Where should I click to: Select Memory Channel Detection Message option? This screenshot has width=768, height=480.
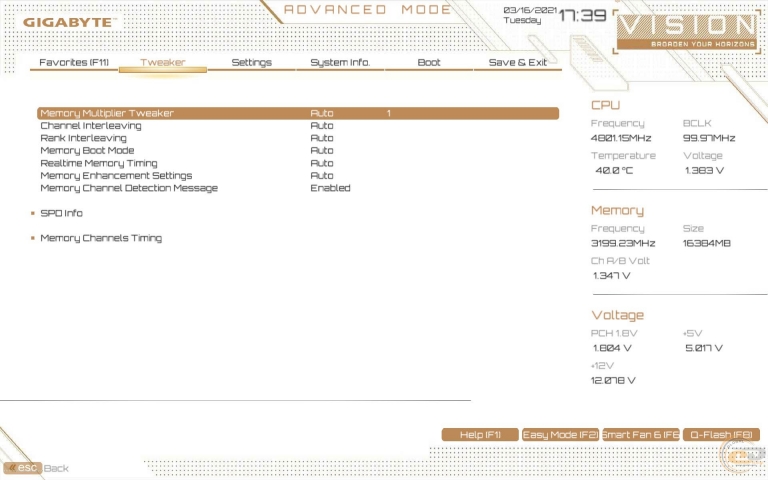click(129, 188)
